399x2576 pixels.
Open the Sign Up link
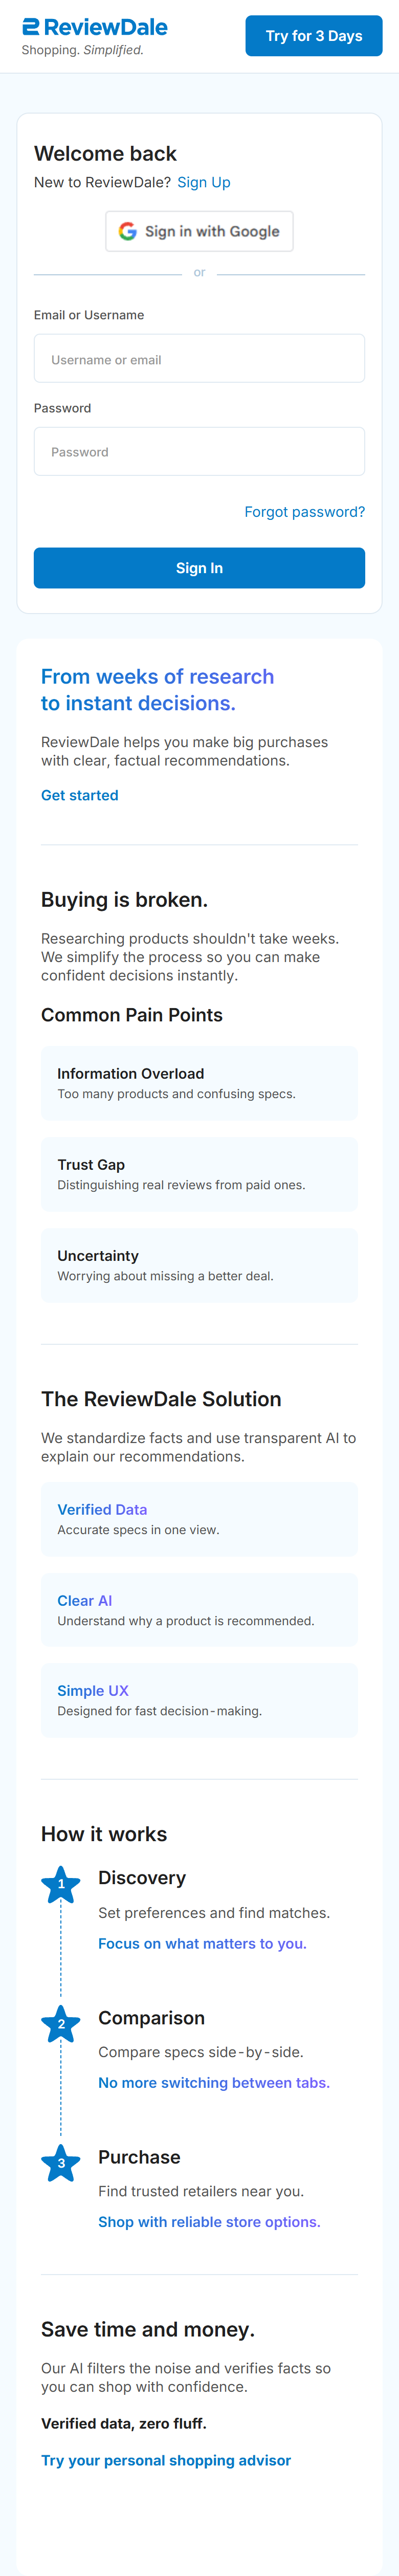tap(204, 182)
